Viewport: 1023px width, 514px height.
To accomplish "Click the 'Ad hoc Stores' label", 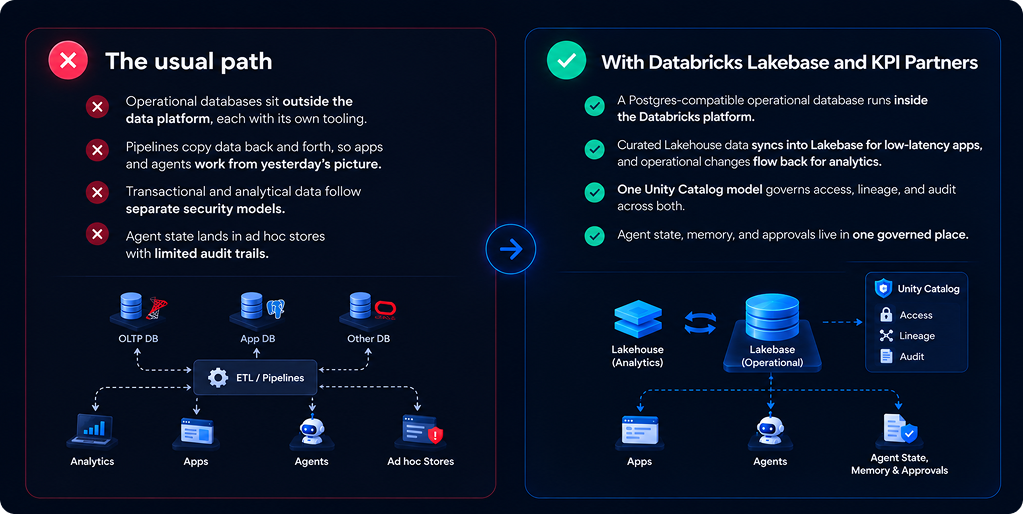I will (x=420, y=461).
